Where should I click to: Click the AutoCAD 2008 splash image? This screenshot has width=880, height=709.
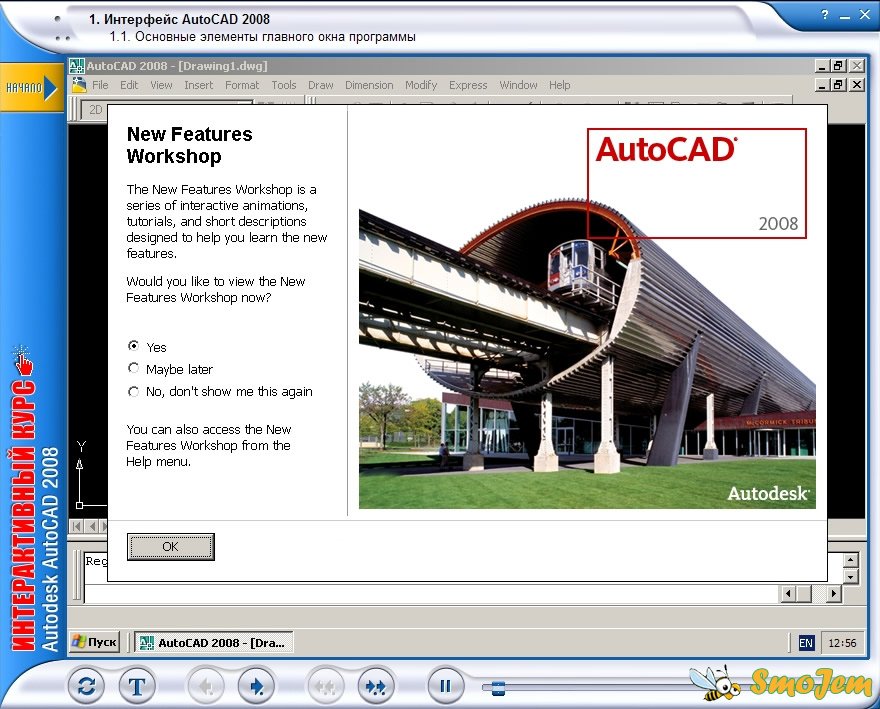pos(587,318)
